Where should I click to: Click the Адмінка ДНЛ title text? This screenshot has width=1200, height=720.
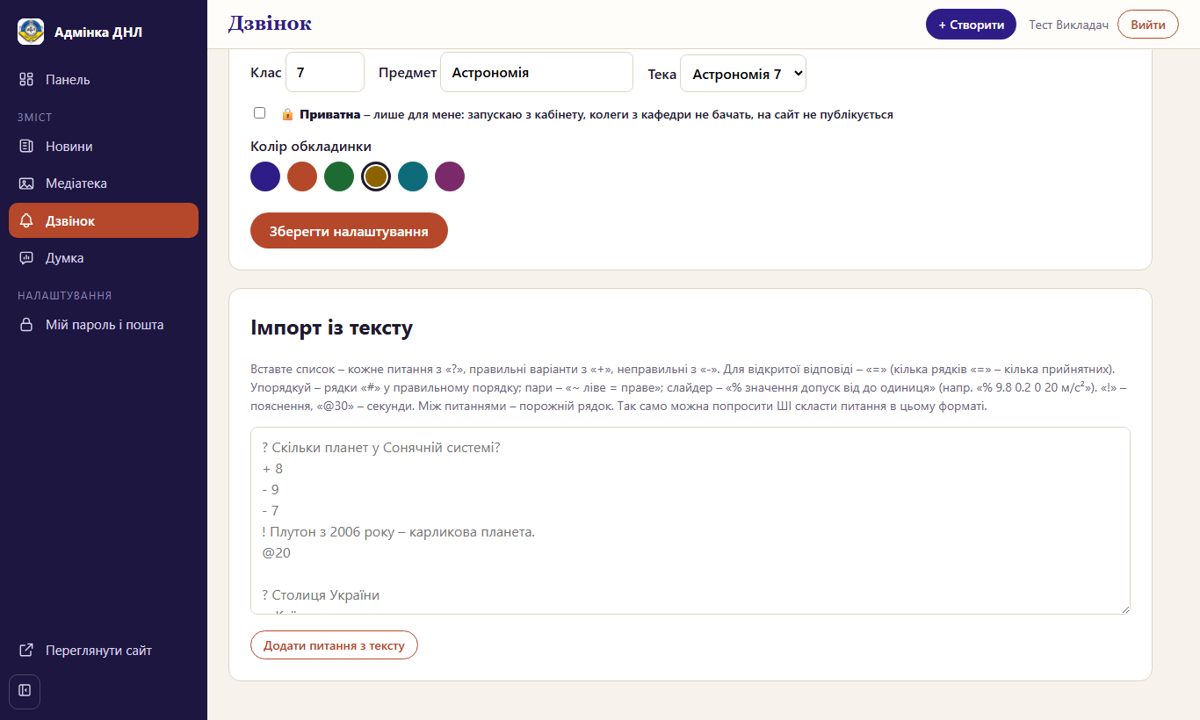pos(98,32)
